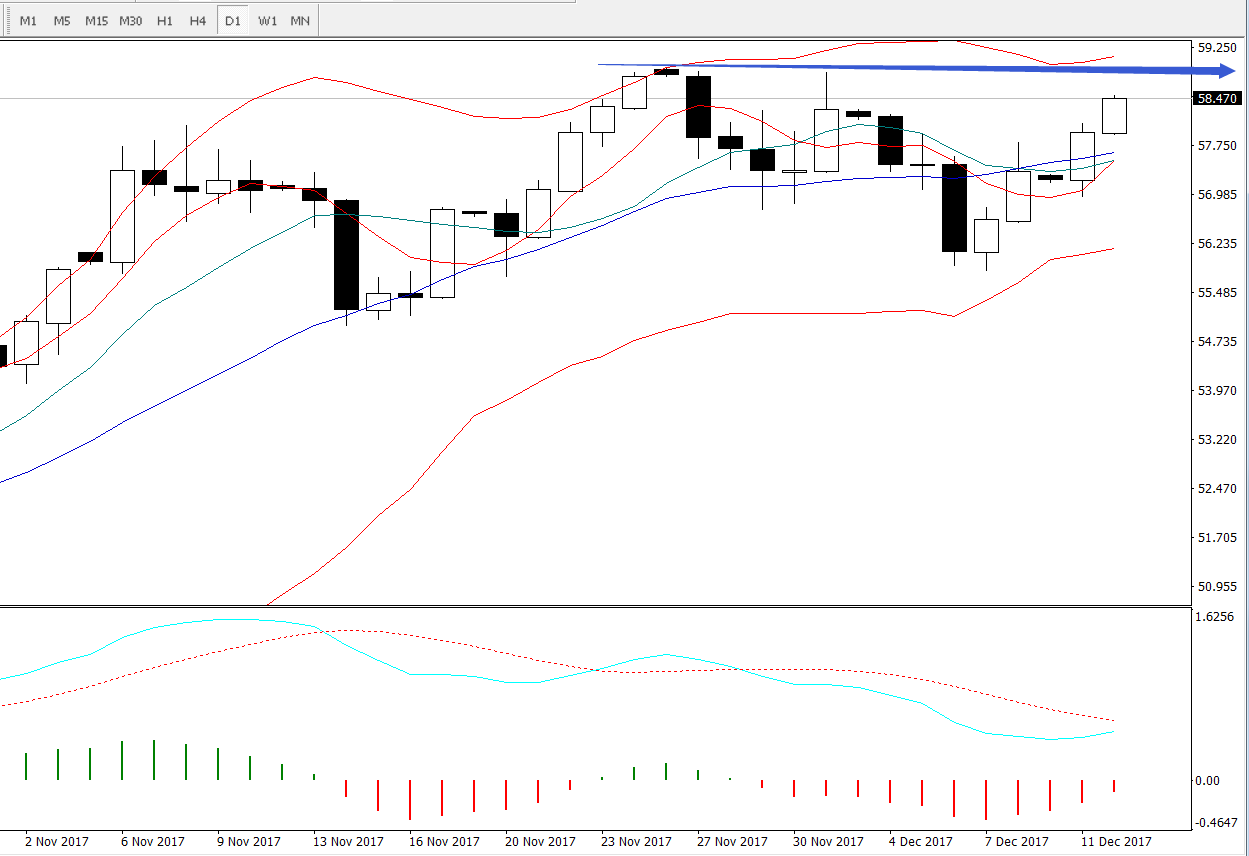The width and height of the screenshot is (1249, 856).
Task: Click the 13 Nov 2017 date label
Action: [349, 842]
